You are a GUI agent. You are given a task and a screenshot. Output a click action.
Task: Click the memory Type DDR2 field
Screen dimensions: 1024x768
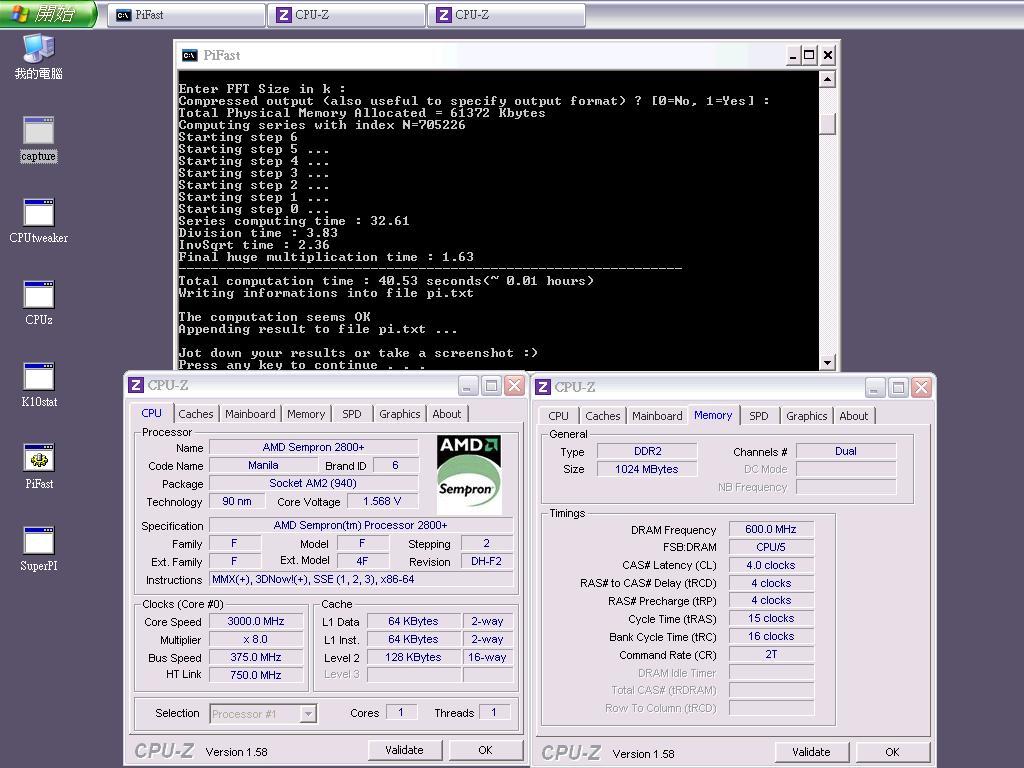coord(647,451)
